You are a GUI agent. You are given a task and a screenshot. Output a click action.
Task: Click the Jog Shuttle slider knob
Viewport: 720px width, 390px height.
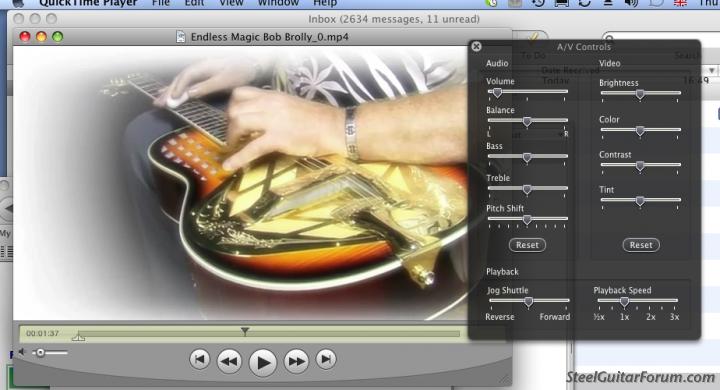pyautogui.click(x=529, y=302)
